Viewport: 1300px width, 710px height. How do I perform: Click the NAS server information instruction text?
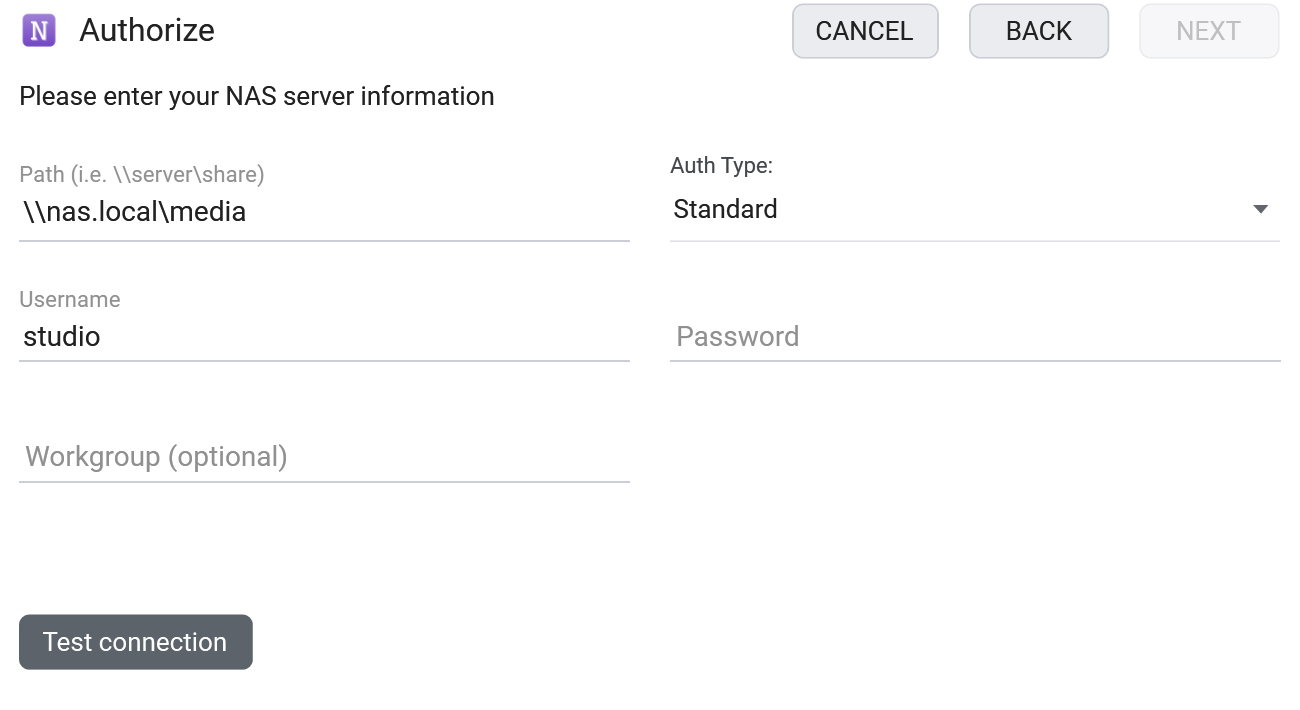click(257, 97)
